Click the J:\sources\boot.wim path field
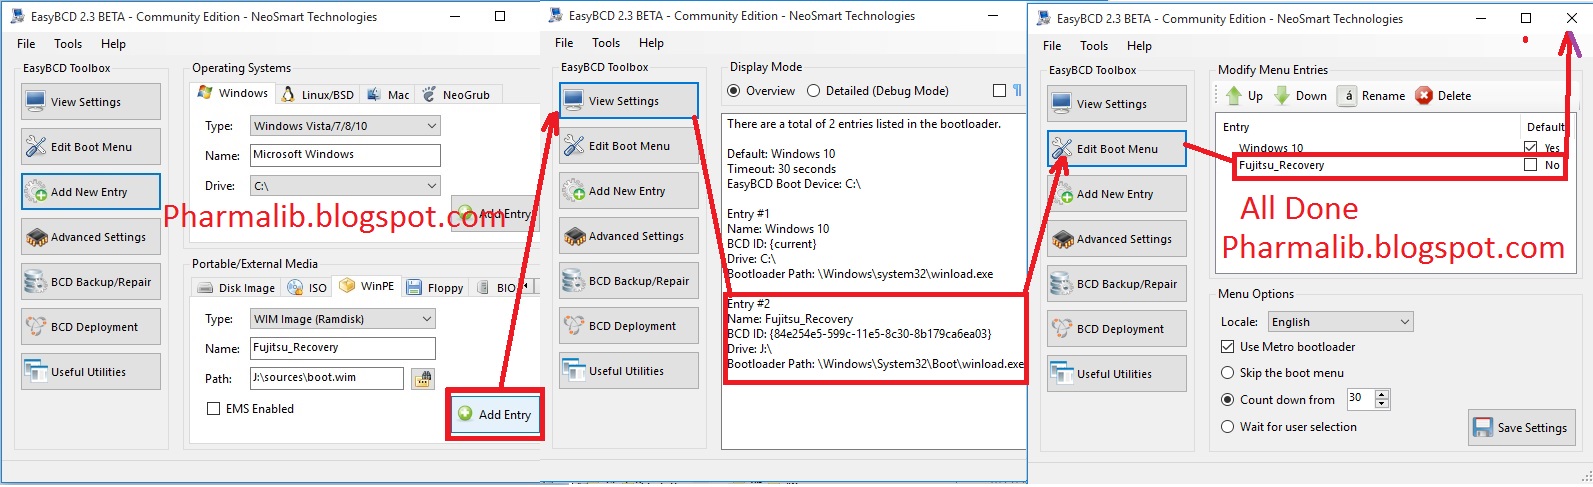 [x=327, y=378]
